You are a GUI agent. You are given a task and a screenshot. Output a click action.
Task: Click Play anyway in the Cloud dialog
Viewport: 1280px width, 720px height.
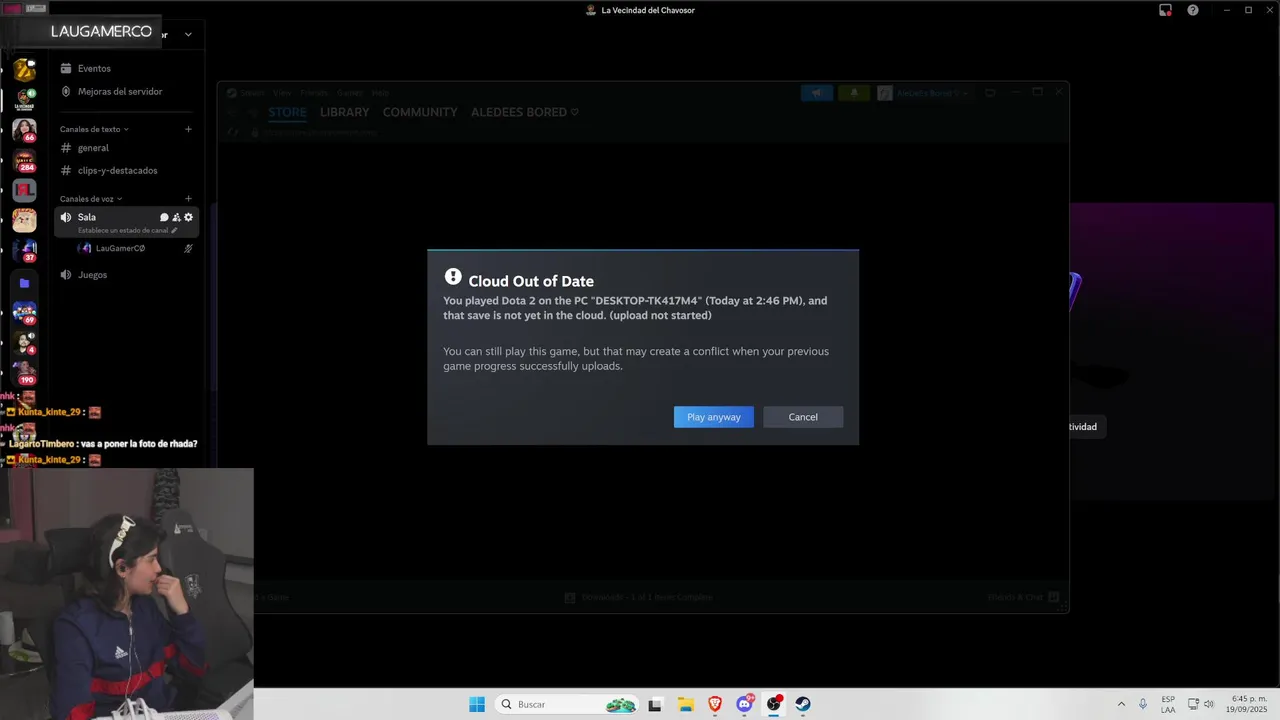click(714, 417)
